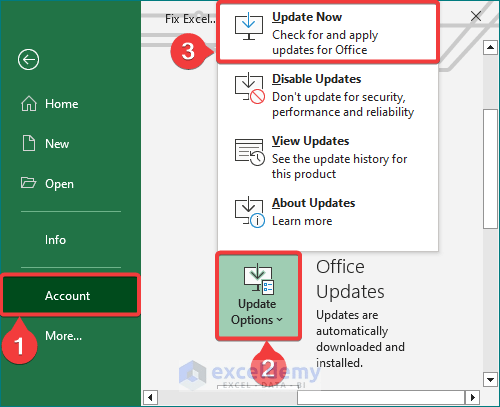Open the Home page in backstage
500x407 pixels.
[x=70, y=104]
